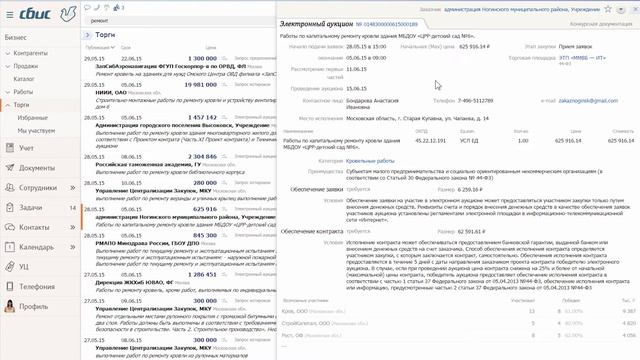Open the Профиль avatar picture

click(x=10, y=306)
